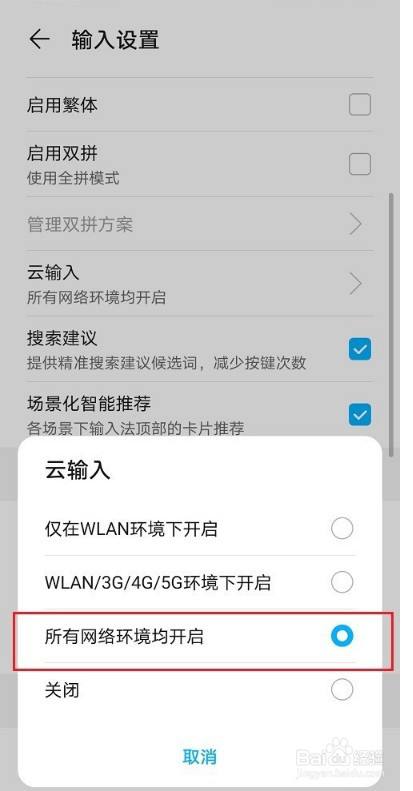Screen dimensions: 413x791
Task: Select 仅在WLAN环境下开启 radio button
Action: click(x=342, y=529)
